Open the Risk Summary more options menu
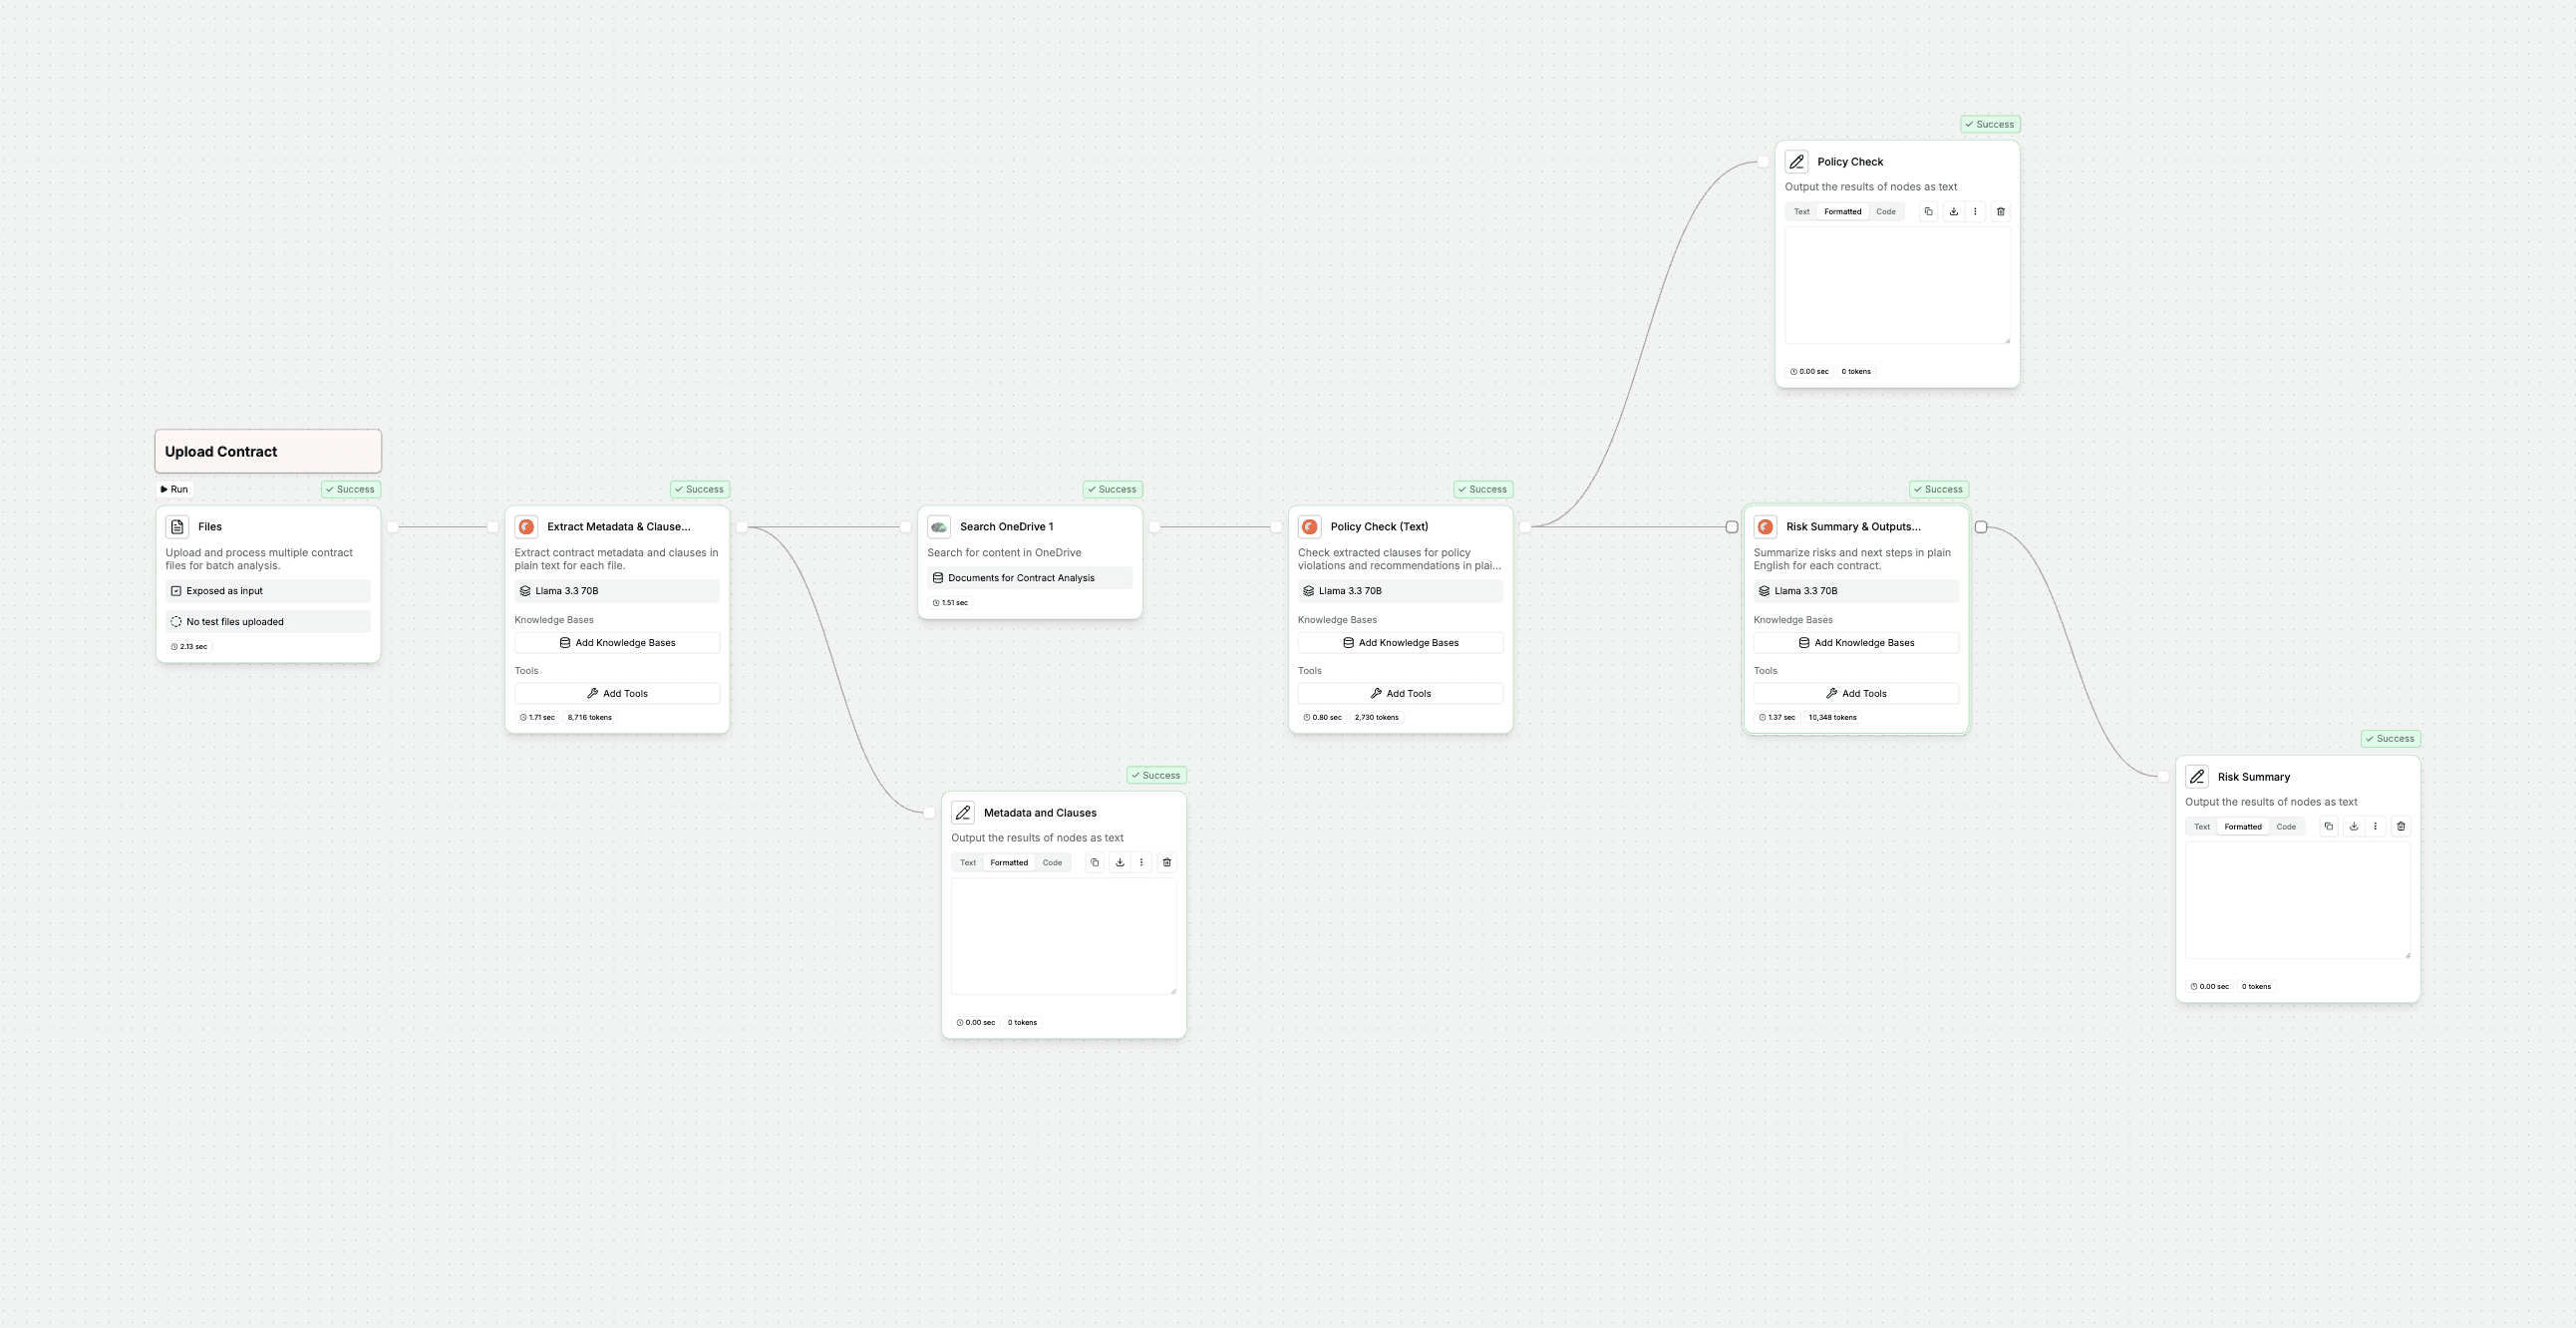Viewport: 2576px width, 1328px height. coord(2375,827)
